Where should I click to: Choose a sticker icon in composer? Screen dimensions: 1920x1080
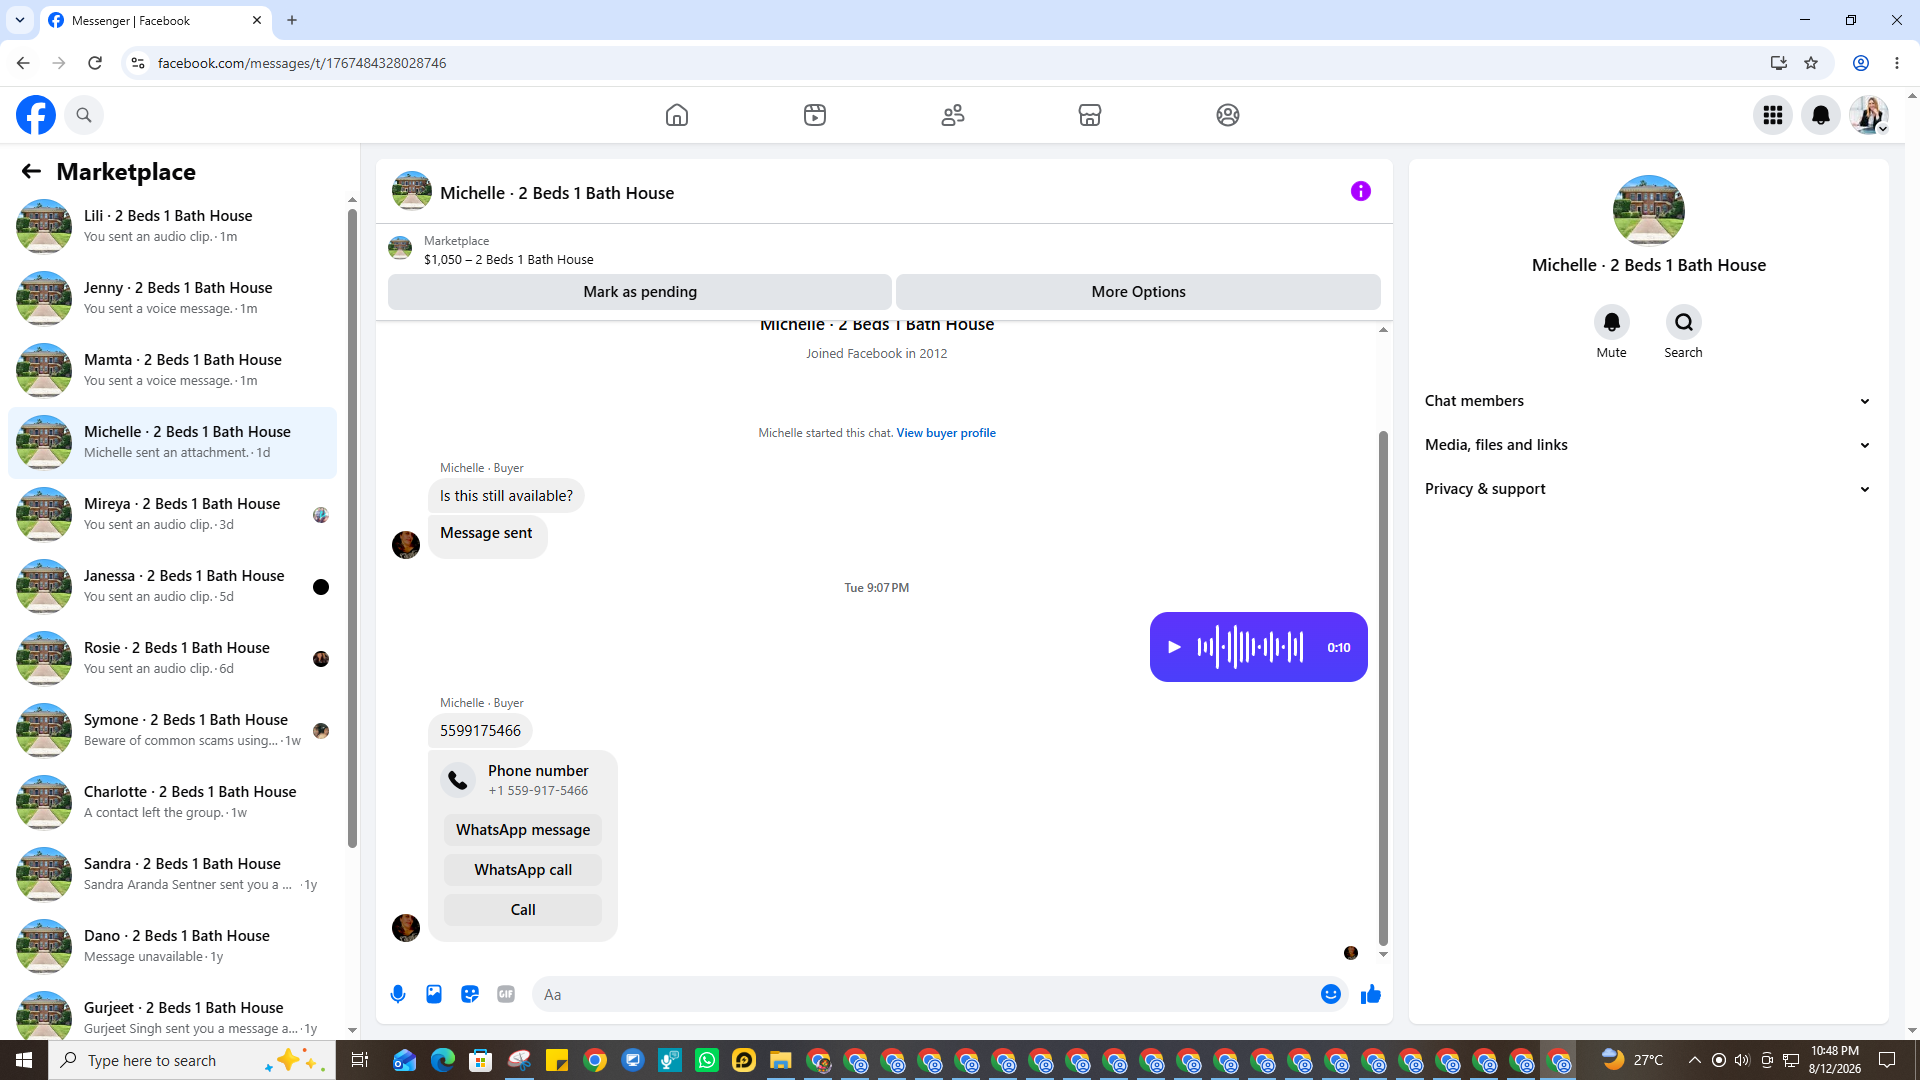pyautogui.click(x=470, y=994)
